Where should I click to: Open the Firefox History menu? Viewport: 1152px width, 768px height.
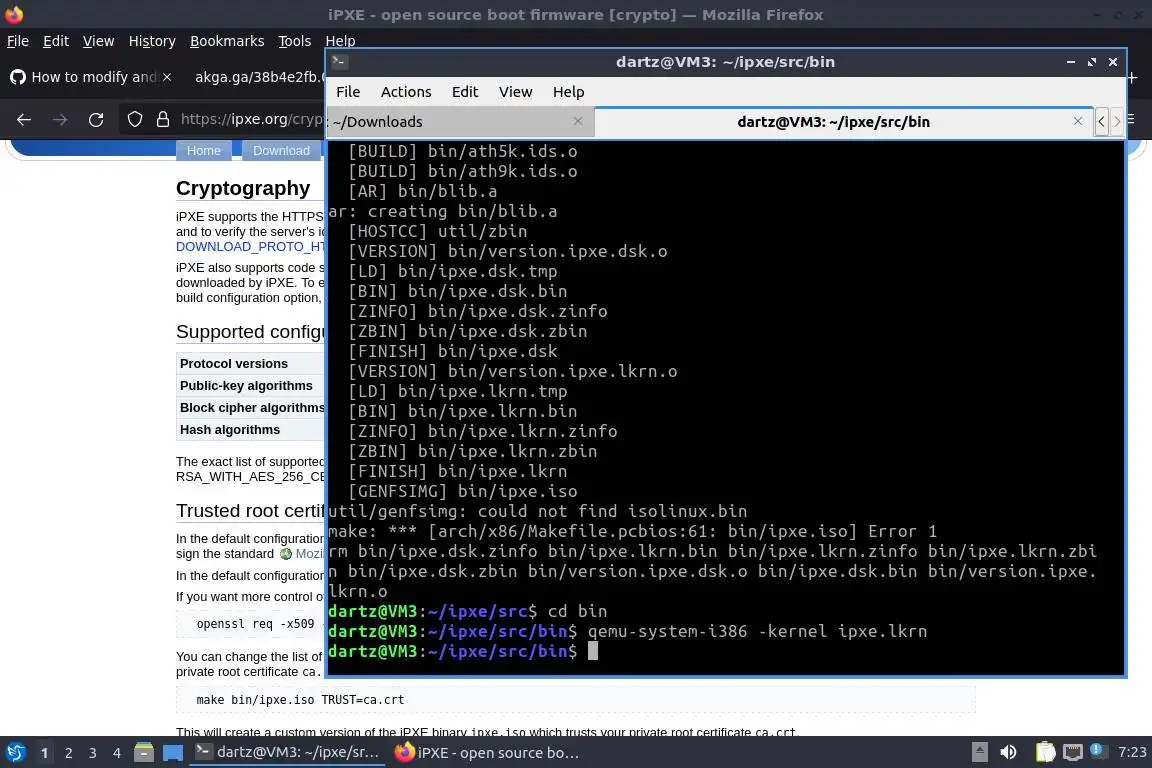pyautogui.click(x=152, y=41)
